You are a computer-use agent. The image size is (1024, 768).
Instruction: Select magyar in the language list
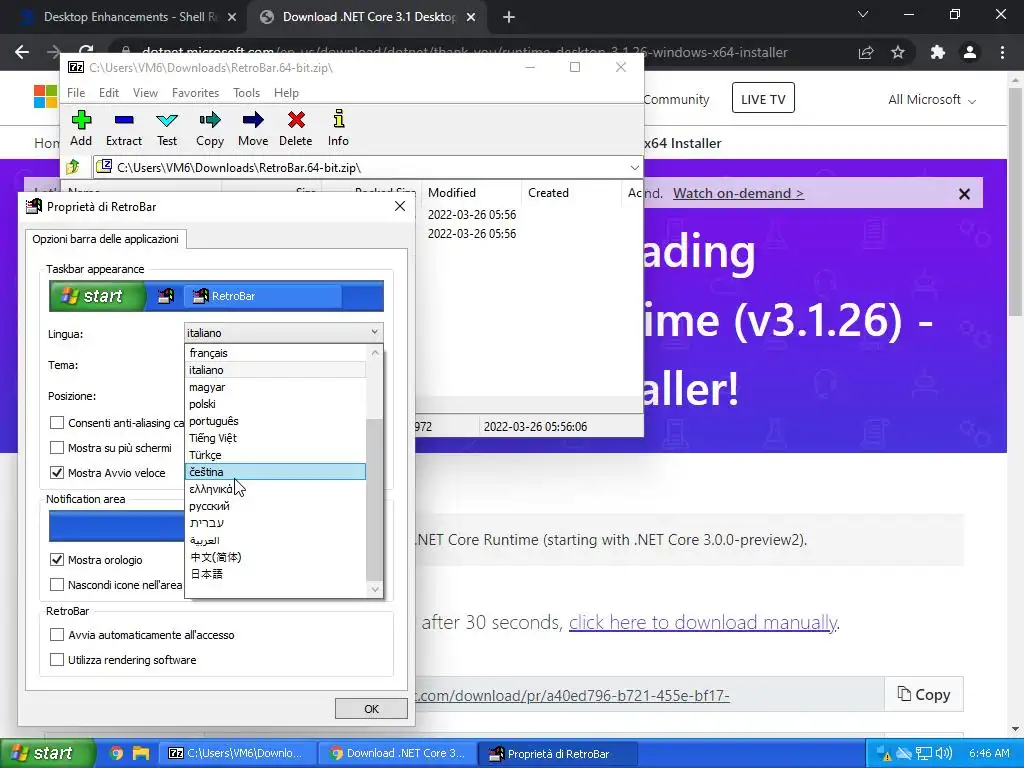(275, 387)
